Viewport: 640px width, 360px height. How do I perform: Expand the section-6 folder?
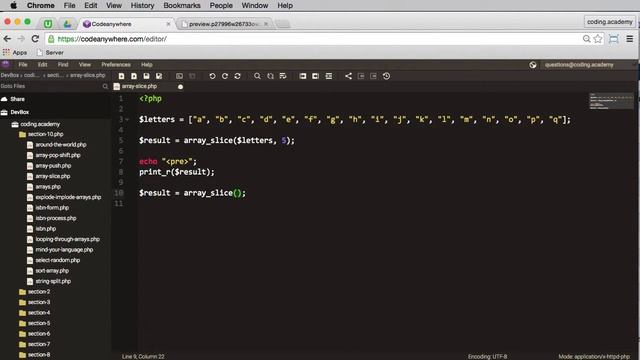coord(39,334)
